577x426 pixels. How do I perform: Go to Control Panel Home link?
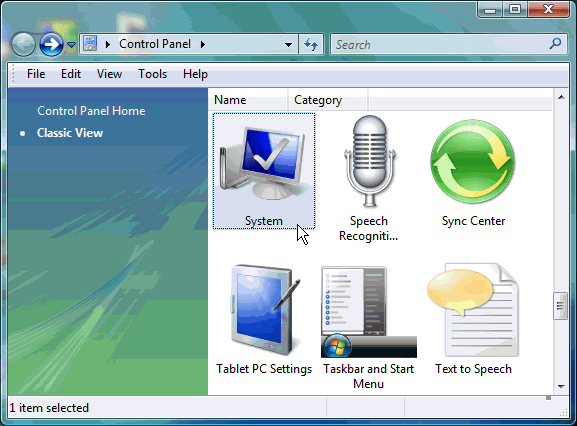click(x=91, y=111)
